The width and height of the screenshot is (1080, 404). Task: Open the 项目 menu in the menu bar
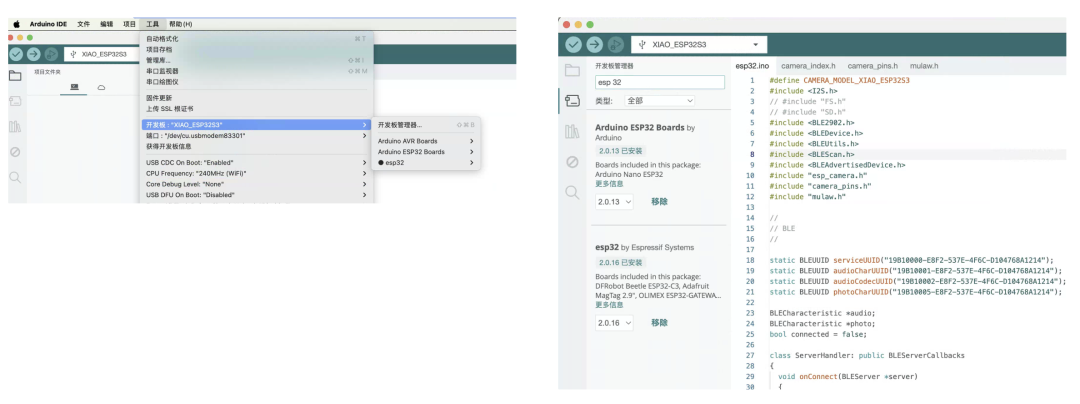click(129, 24)
